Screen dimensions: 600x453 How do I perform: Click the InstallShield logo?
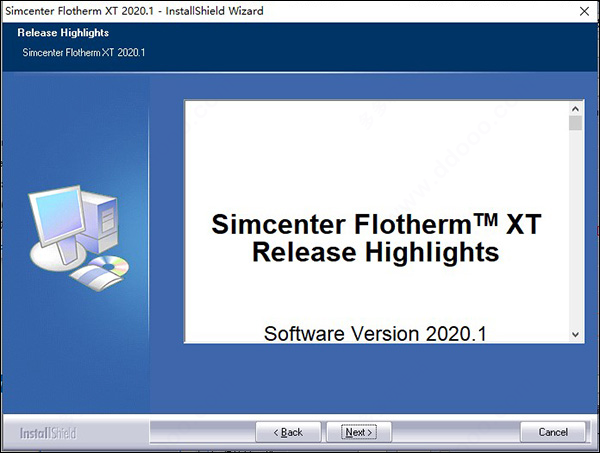coord(48,433)
